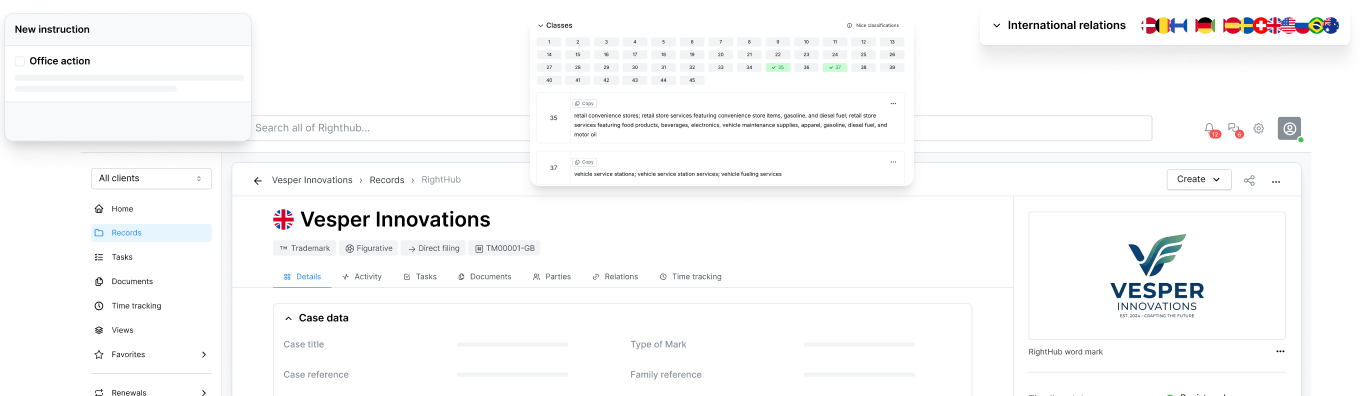This screenshot has width=1360, height=396.
Task: Click the TM00001-GB reference tag
Action: pyautogui.click(x=504, y=248)
